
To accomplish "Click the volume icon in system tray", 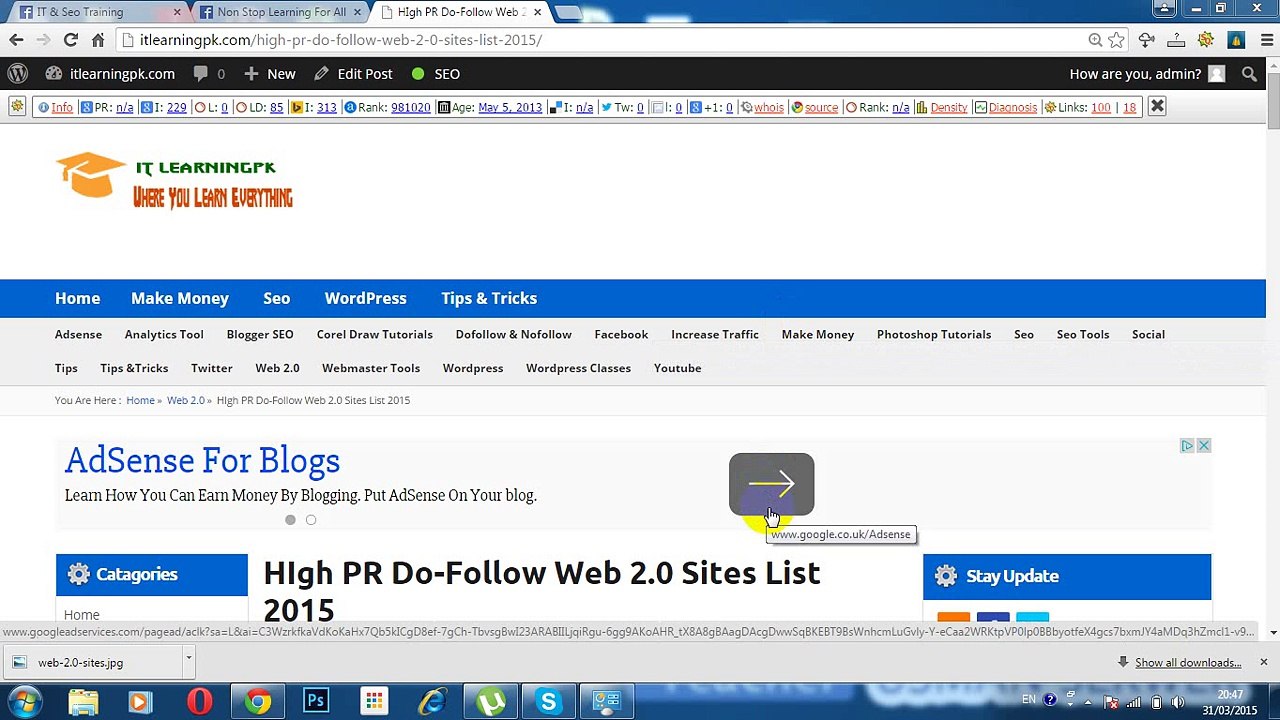I will pyautogui.click(x=1178, y=702).
